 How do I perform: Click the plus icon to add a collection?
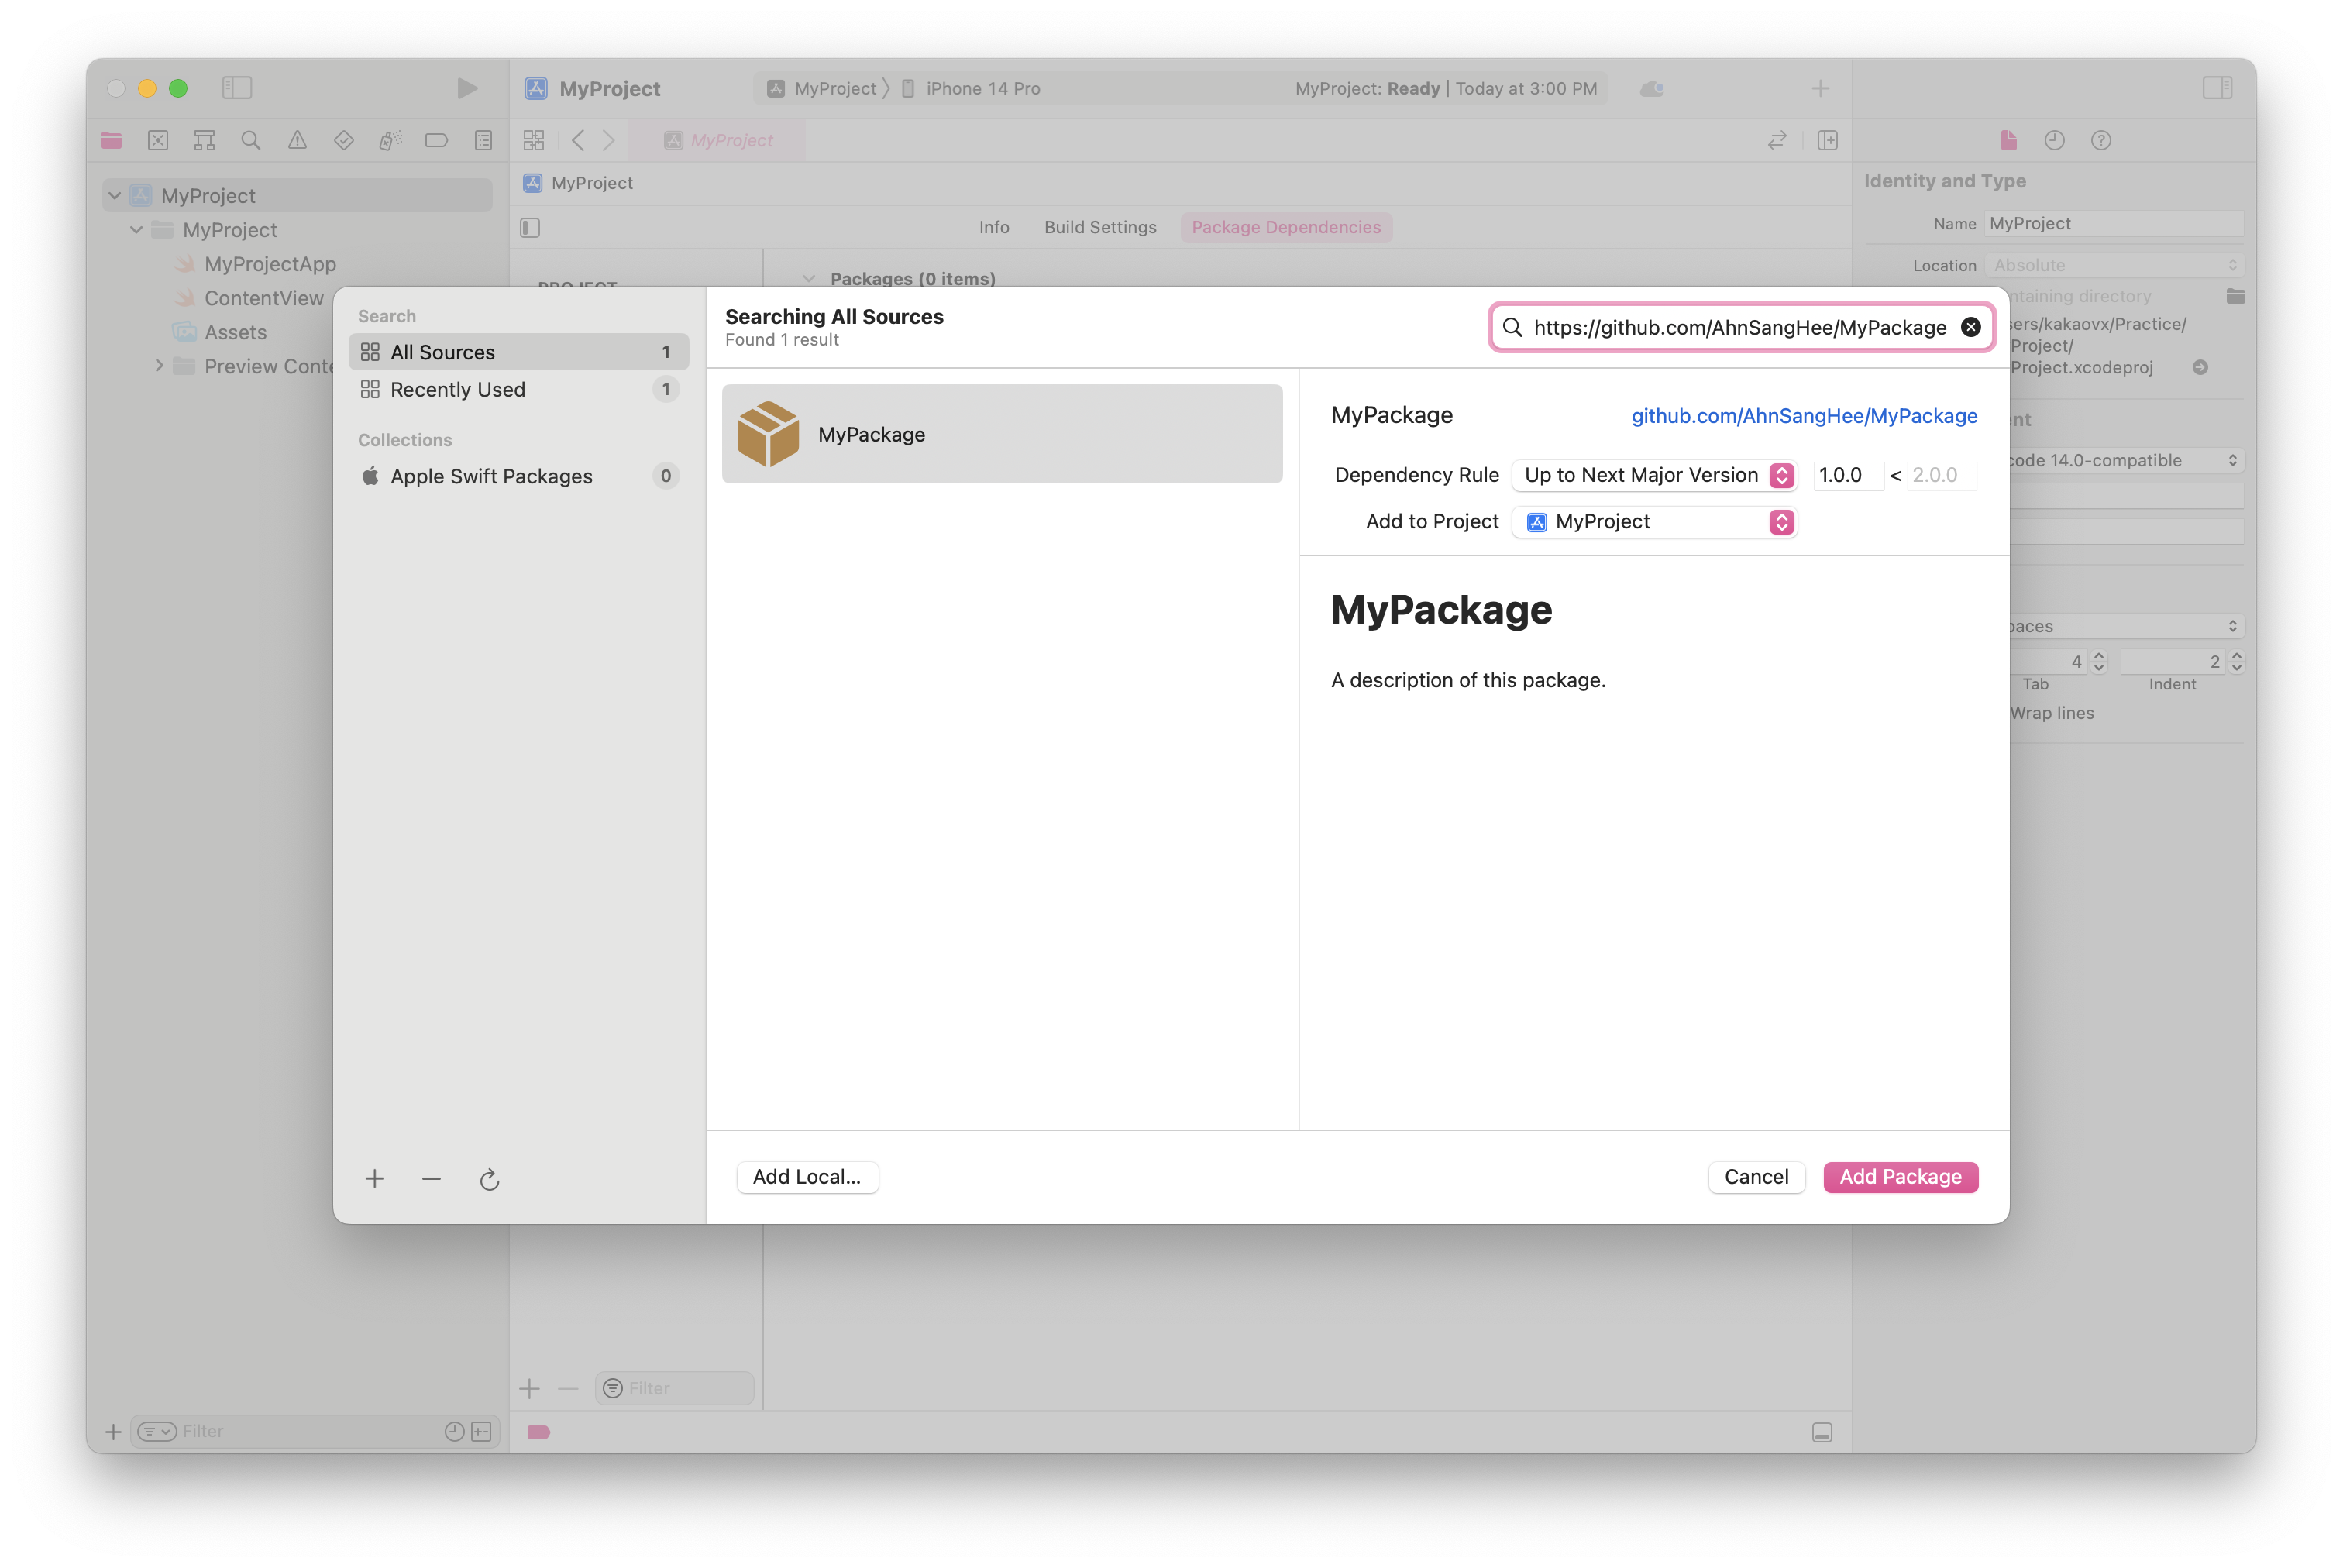click(x=375, y=1179)
